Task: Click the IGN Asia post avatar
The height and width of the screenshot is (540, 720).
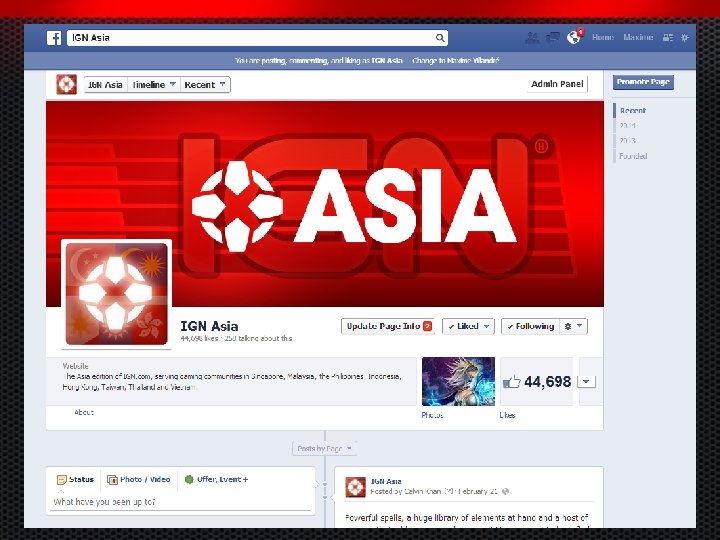Action: 355,487
